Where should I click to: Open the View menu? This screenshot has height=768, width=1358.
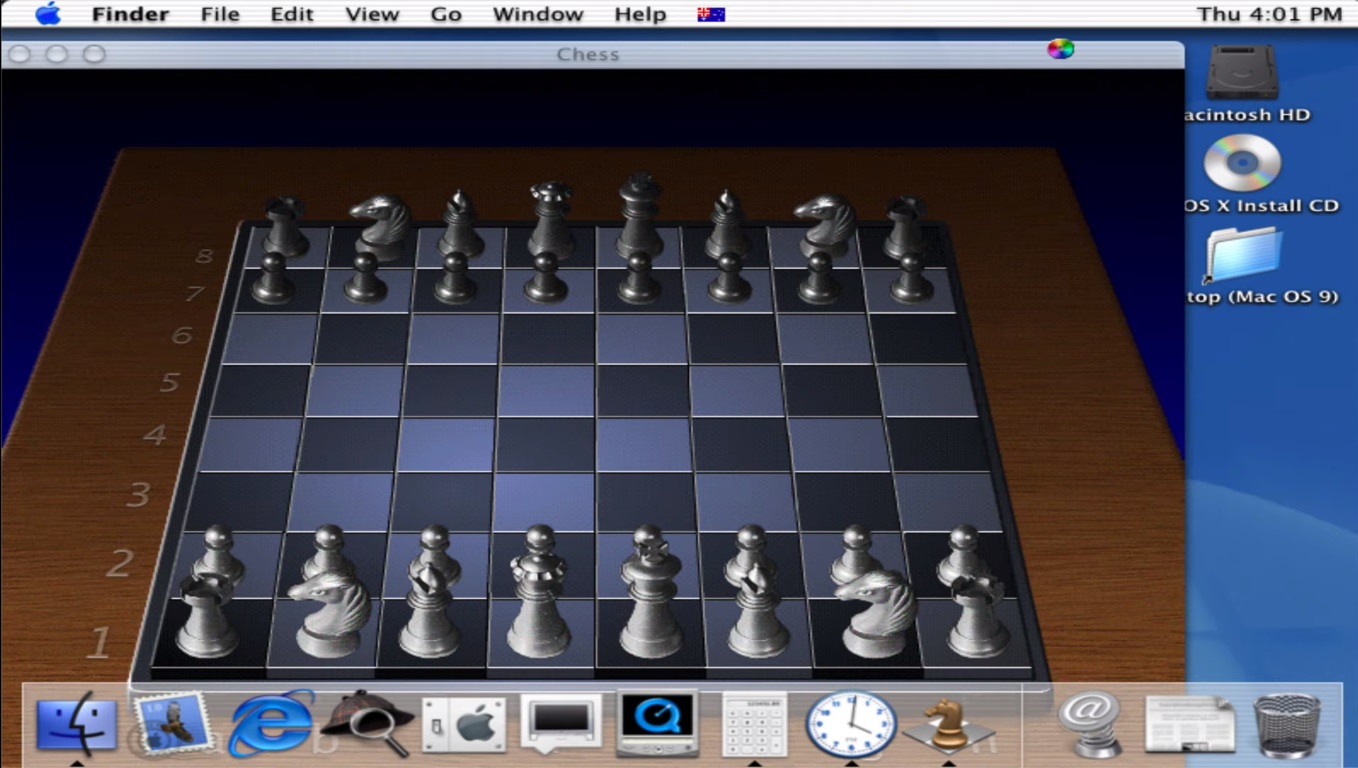(372, 14)
